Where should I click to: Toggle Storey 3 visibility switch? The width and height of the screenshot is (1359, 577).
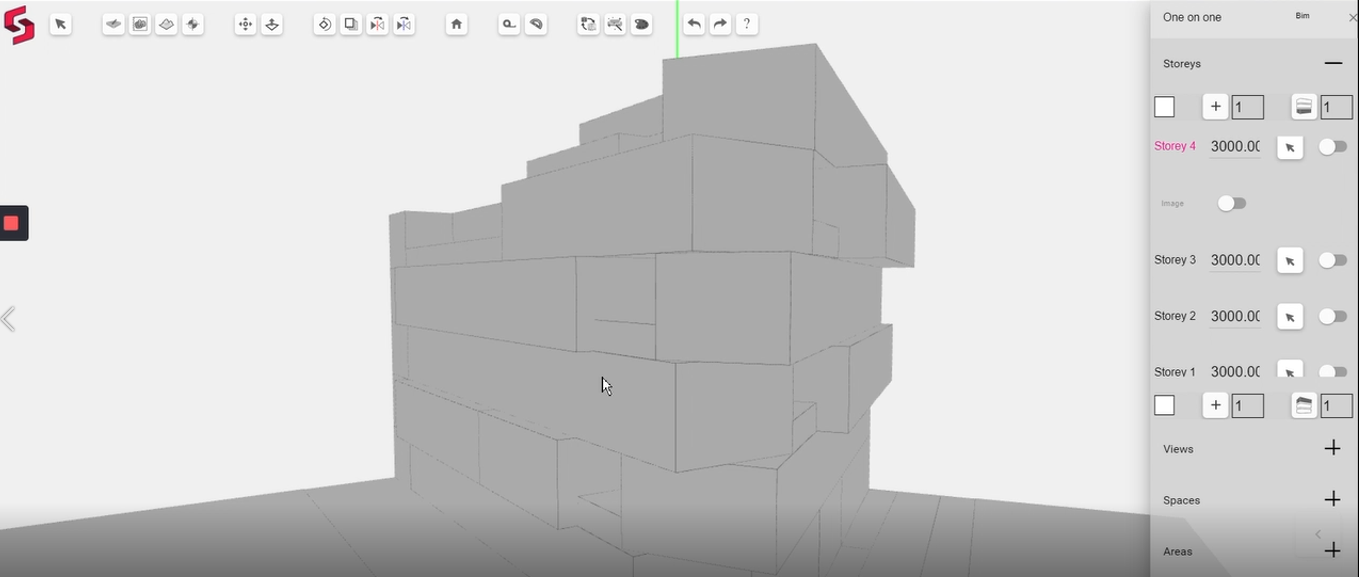click(x=1333, y=260)
